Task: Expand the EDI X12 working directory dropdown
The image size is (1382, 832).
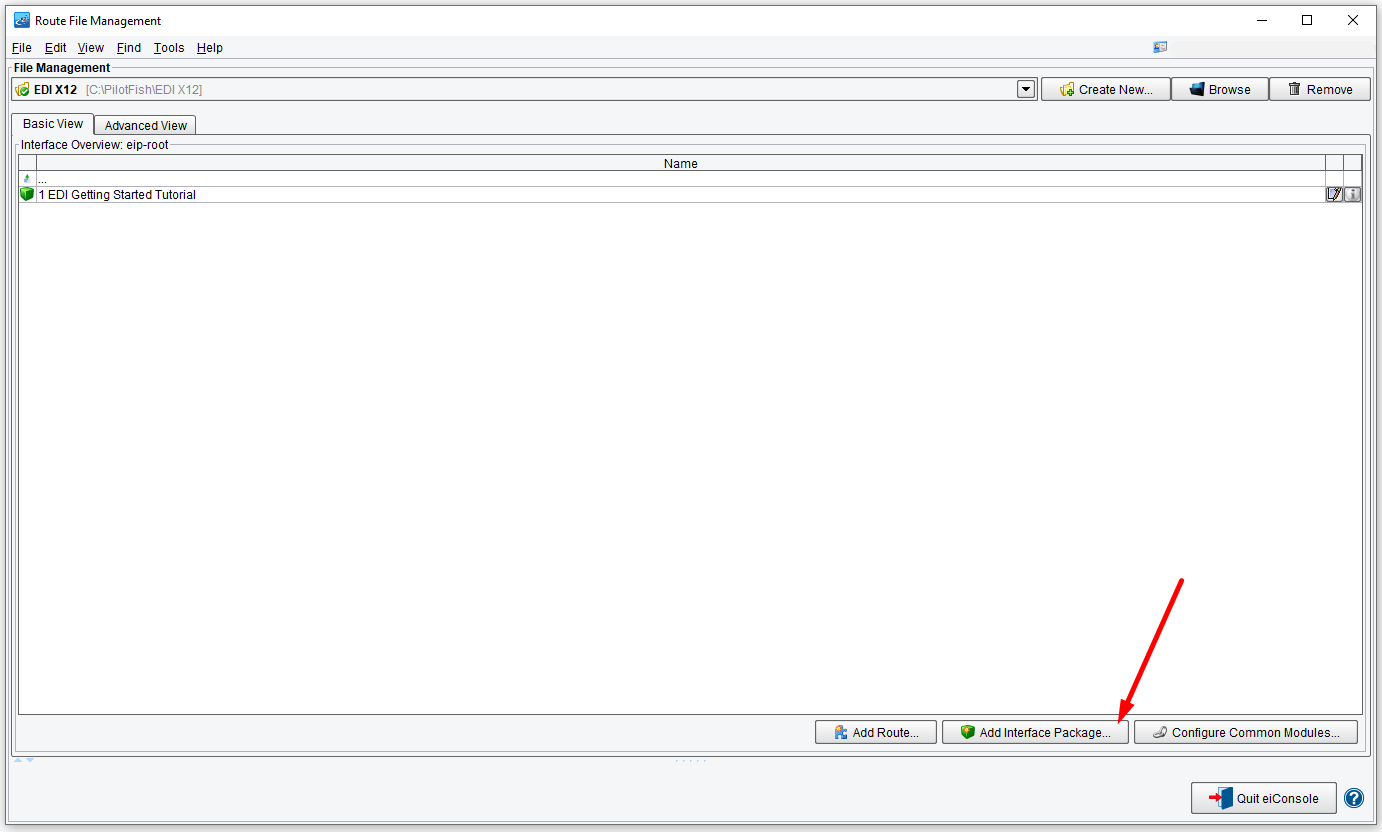Action: coord(1026,89)
